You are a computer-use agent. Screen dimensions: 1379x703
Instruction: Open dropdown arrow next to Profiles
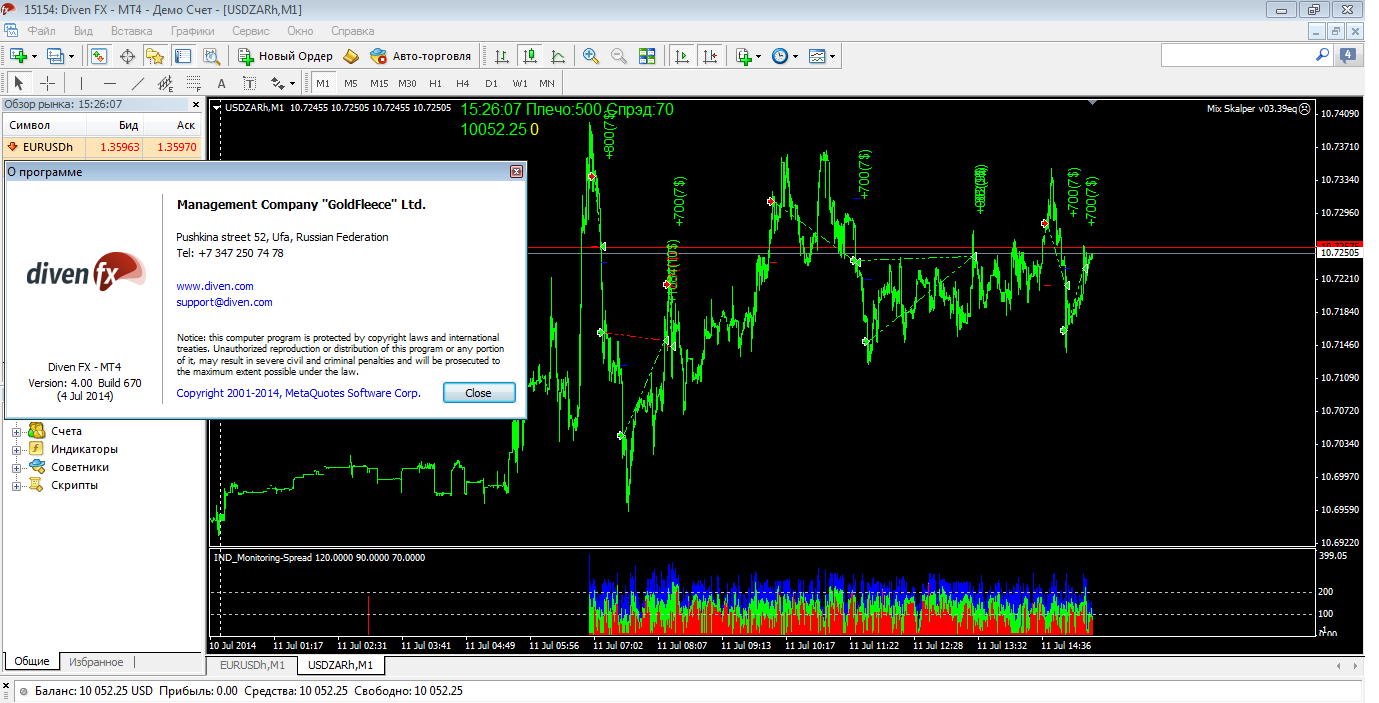point(71,56)
